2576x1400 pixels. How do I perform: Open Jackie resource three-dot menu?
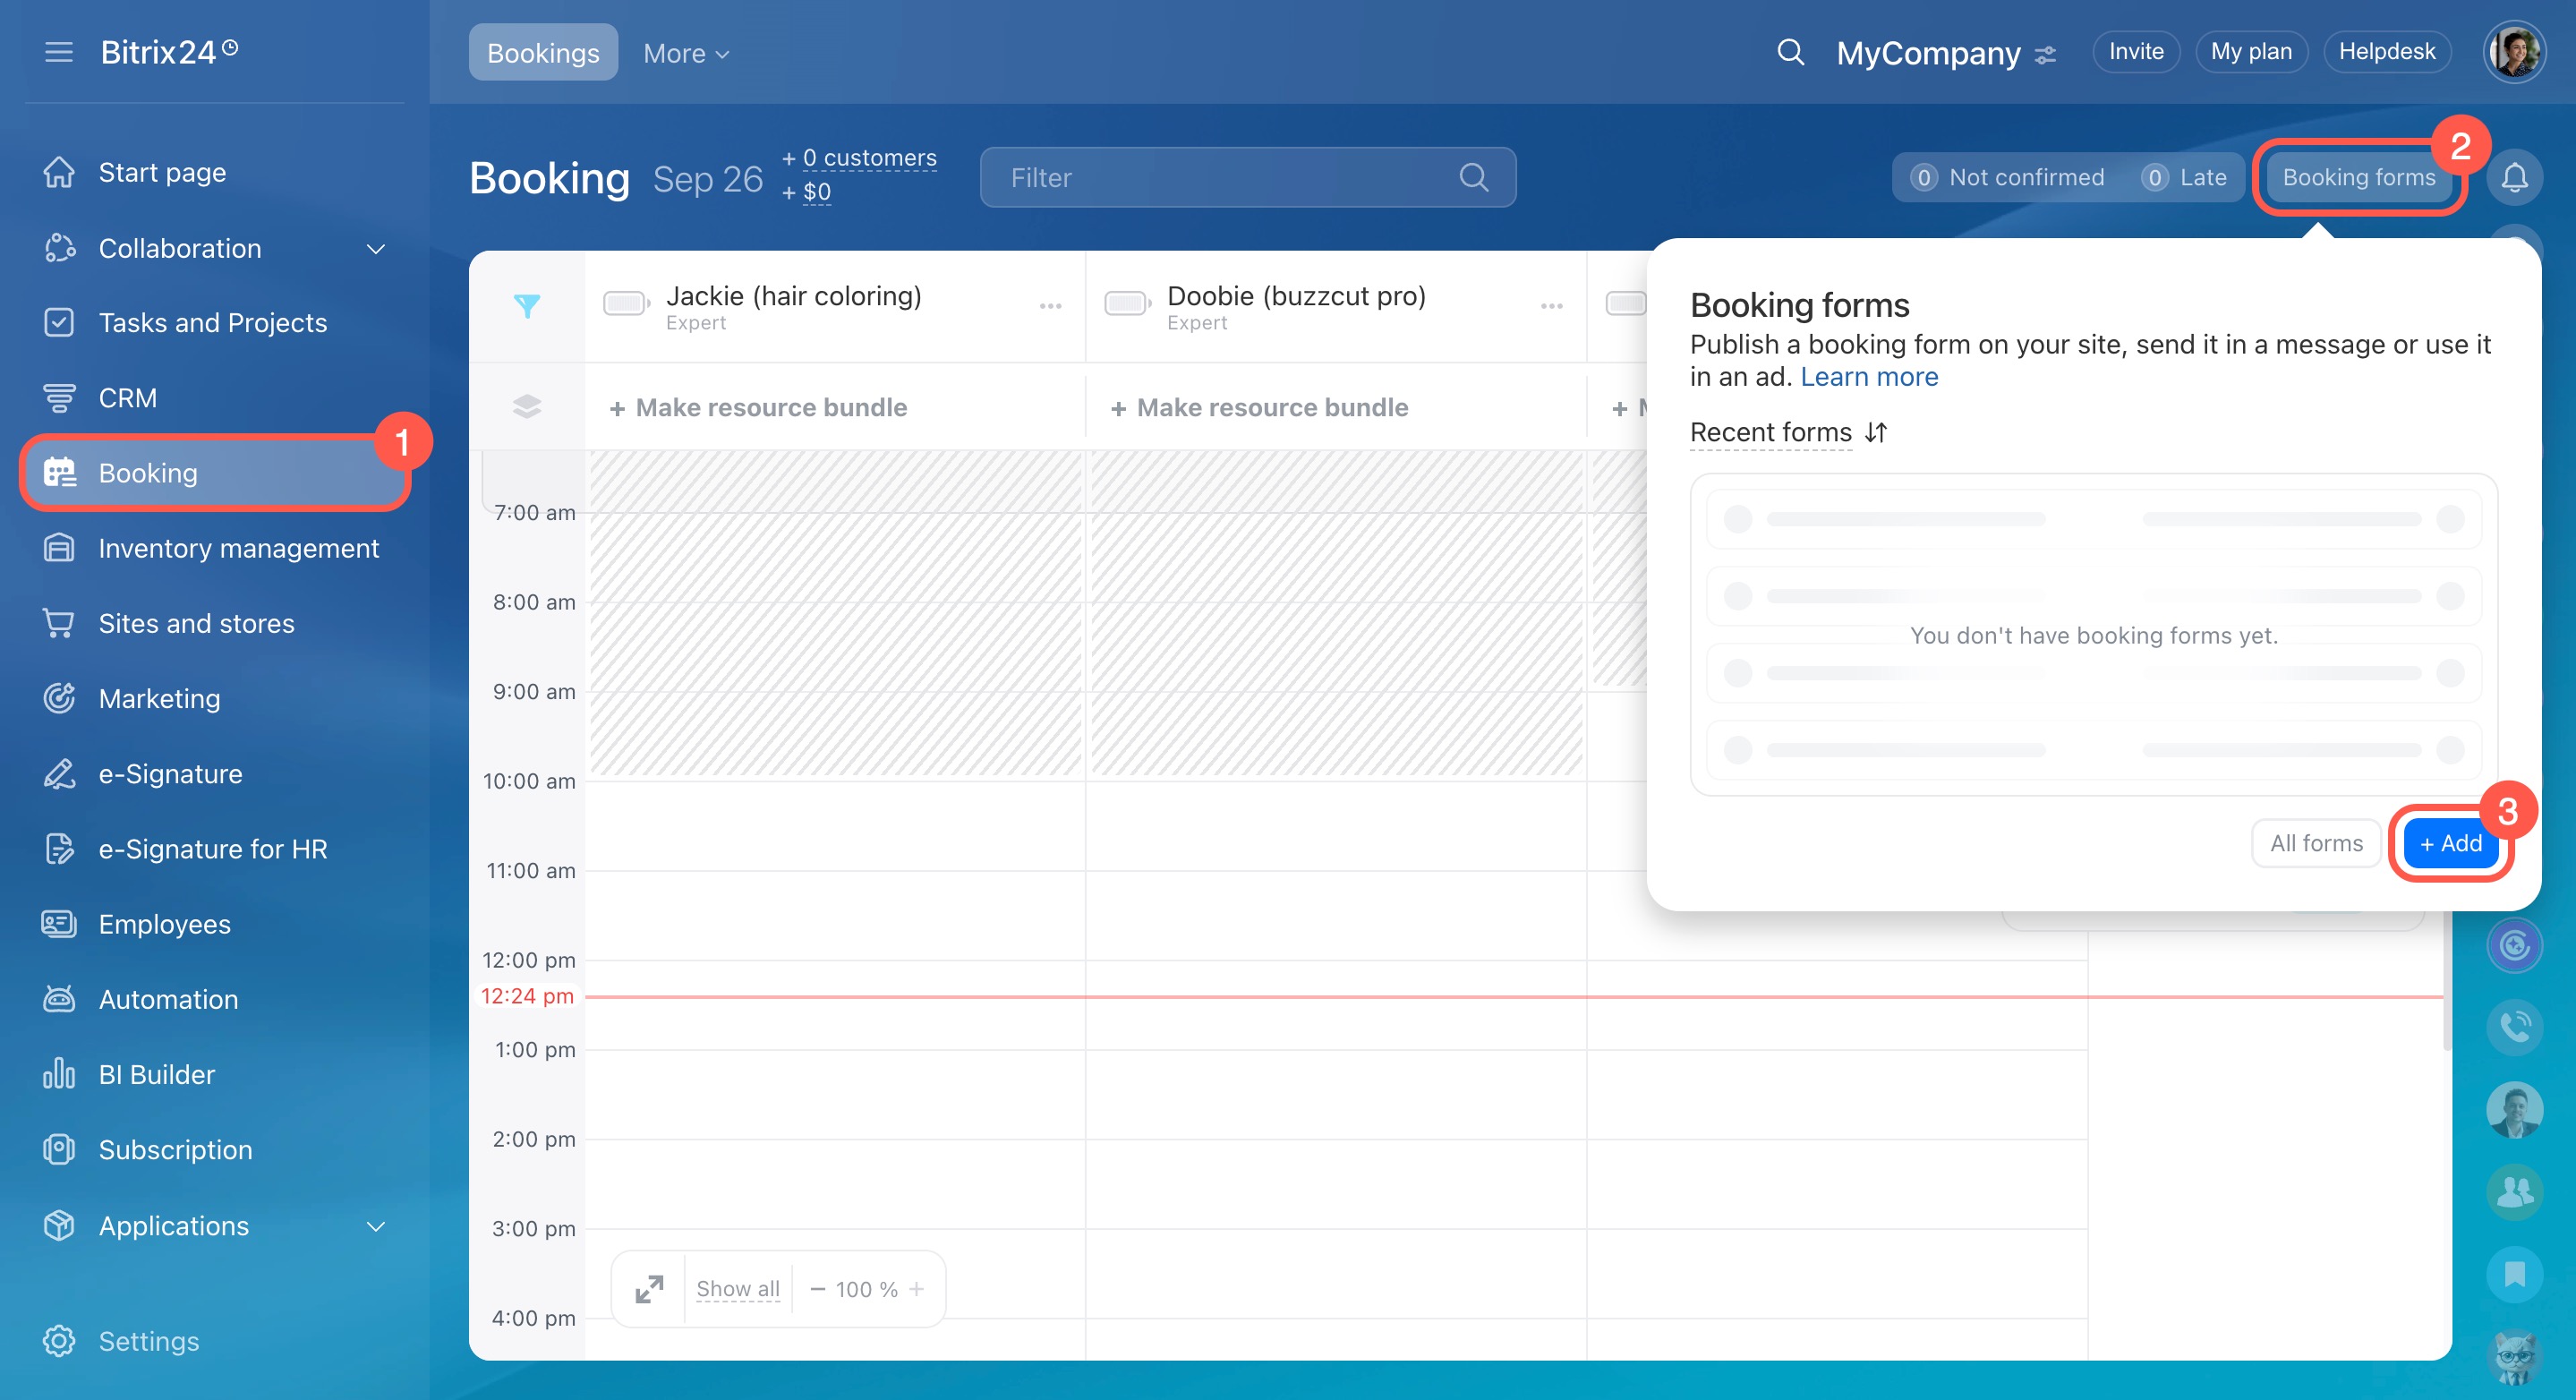[x=1050, y=306]
